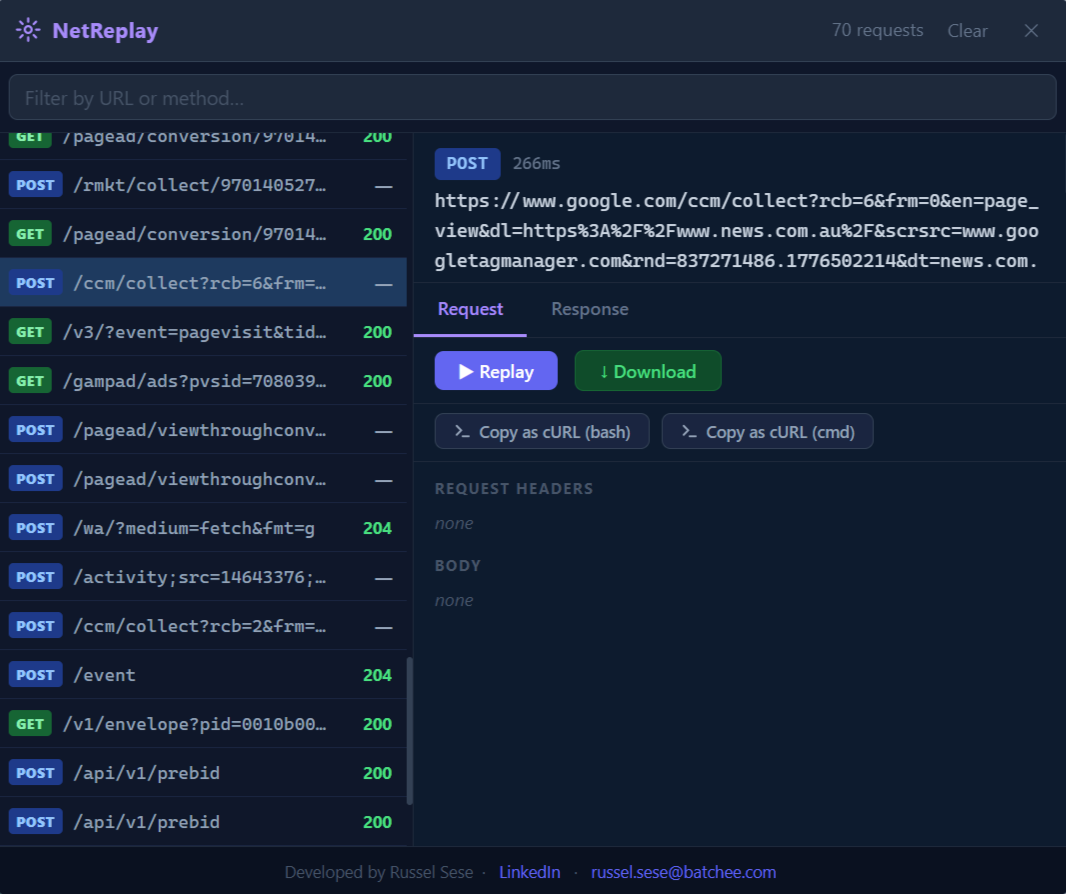Open Russel Sese's LinkedIn link
The image size is (1066, 894).
click(x=530, y=872)
